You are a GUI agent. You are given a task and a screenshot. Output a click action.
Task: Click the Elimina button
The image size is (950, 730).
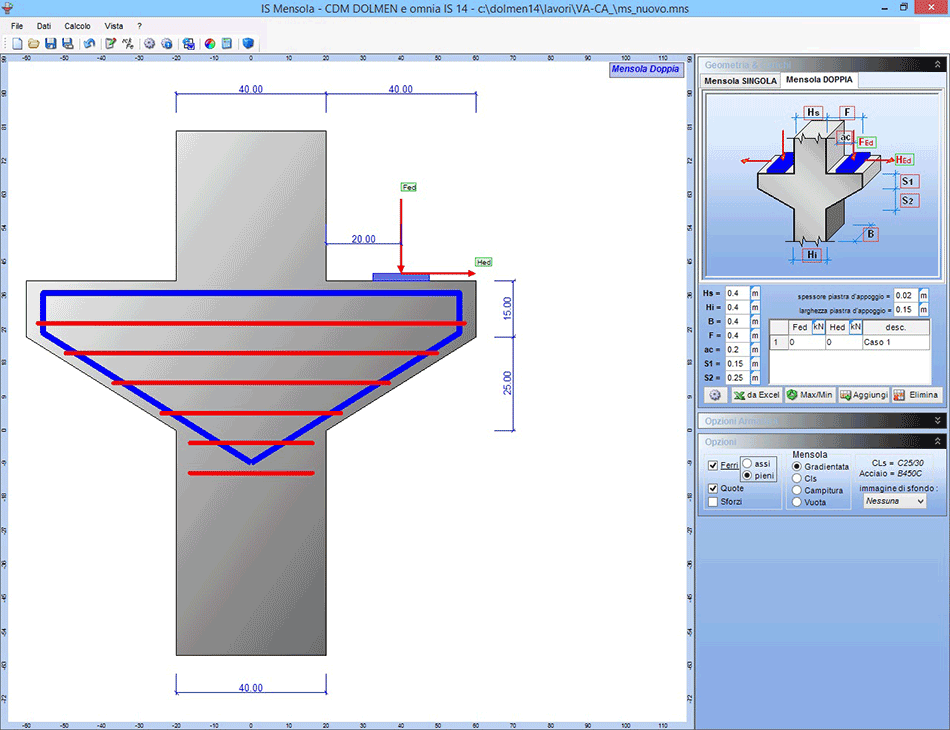point(917,395)
